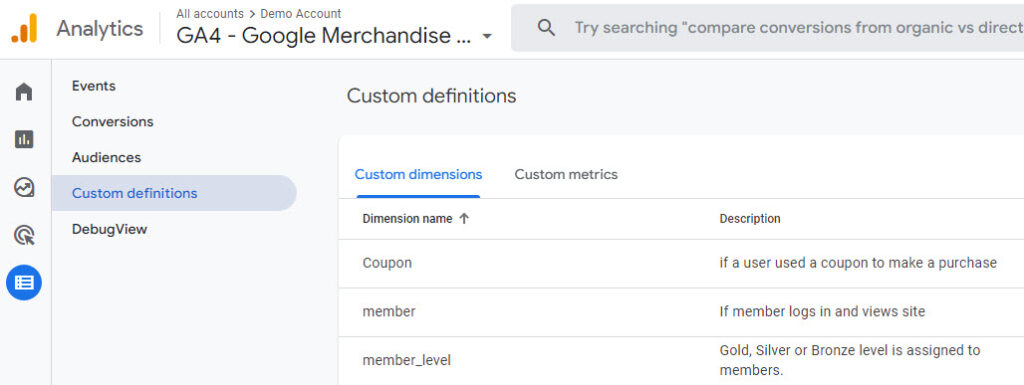Click the 'Gold, Silver or Bronze' description
The image size is (1024, 385).
850,360
